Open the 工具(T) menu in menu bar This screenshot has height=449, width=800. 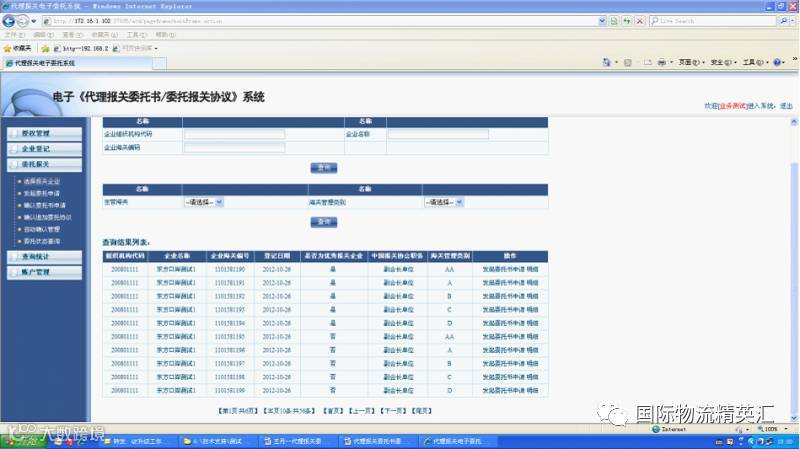click(x=136, y=35)
